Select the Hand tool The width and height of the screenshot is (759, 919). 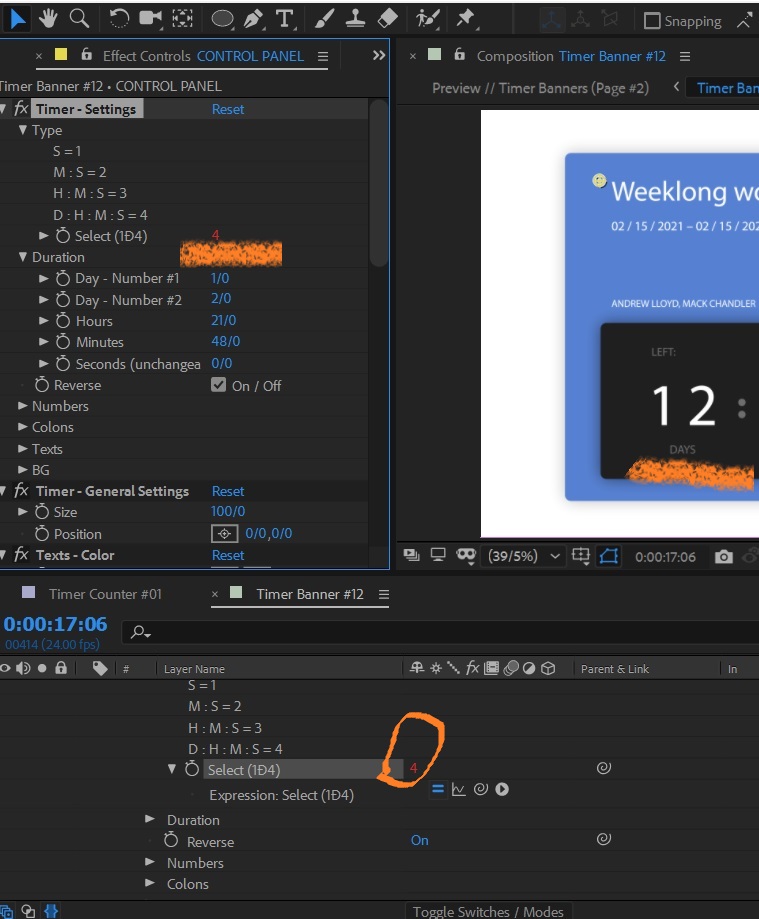(x=49, y=18)
